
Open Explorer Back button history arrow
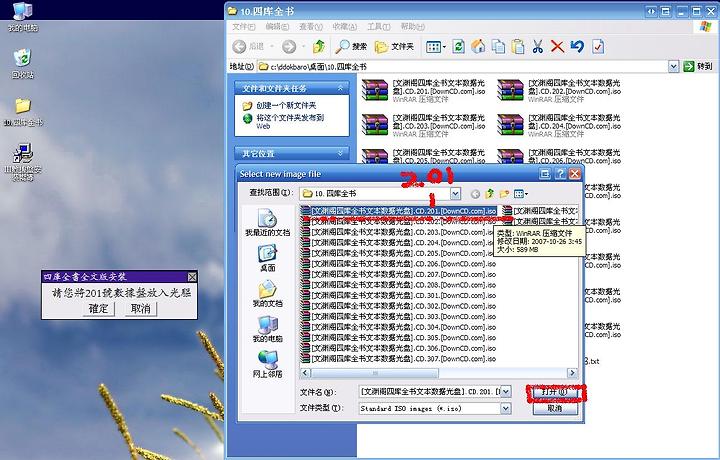pyautogui.click(x=272, y=46)
